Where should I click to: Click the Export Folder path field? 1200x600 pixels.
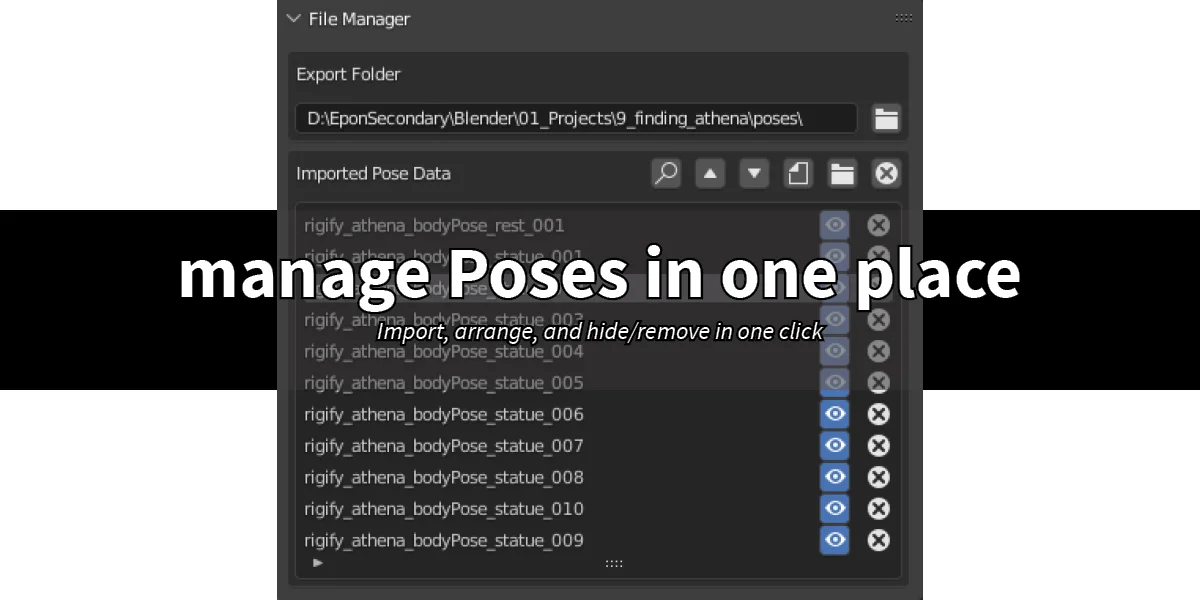575,117
